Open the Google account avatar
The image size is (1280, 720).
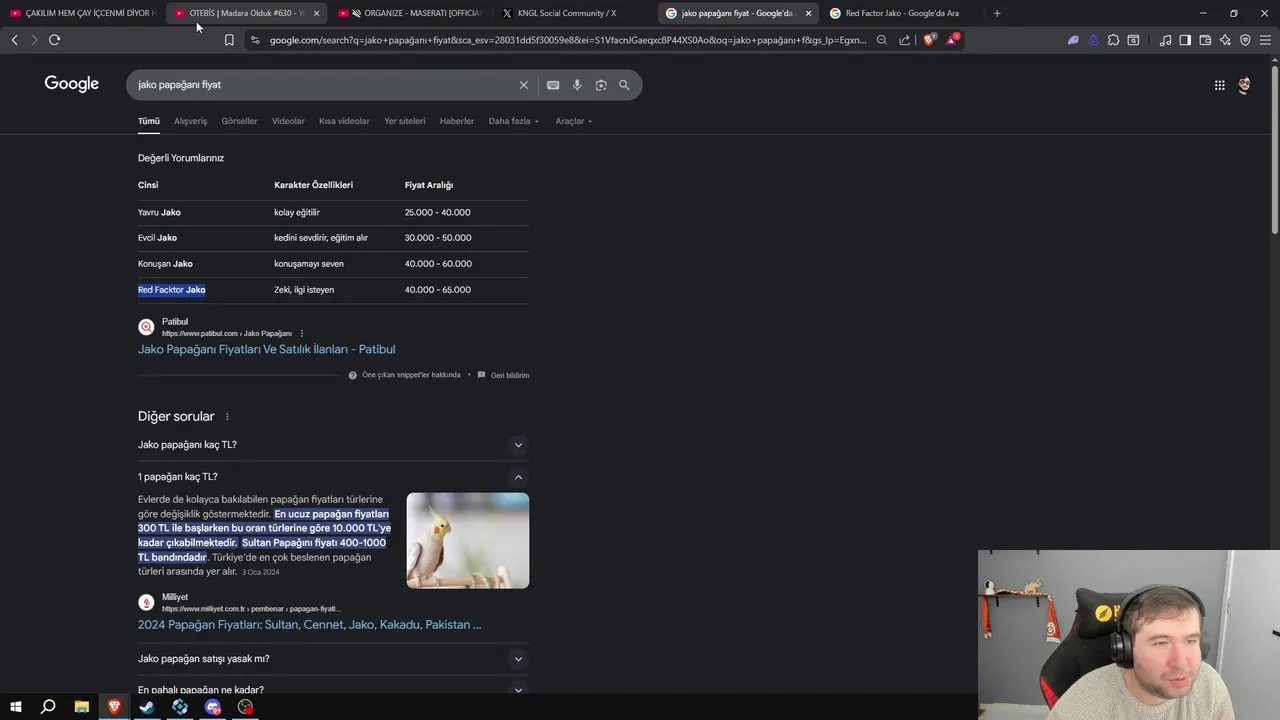[1244, 85]
